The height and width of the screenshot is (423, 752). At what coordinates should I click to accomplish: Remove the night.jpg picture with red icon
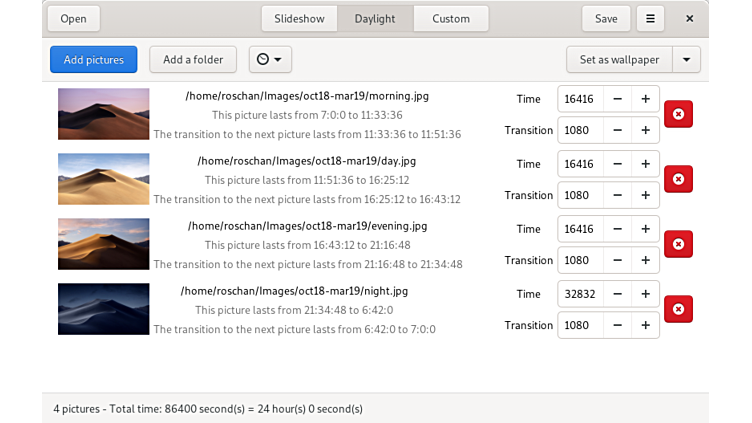[678, 309]
